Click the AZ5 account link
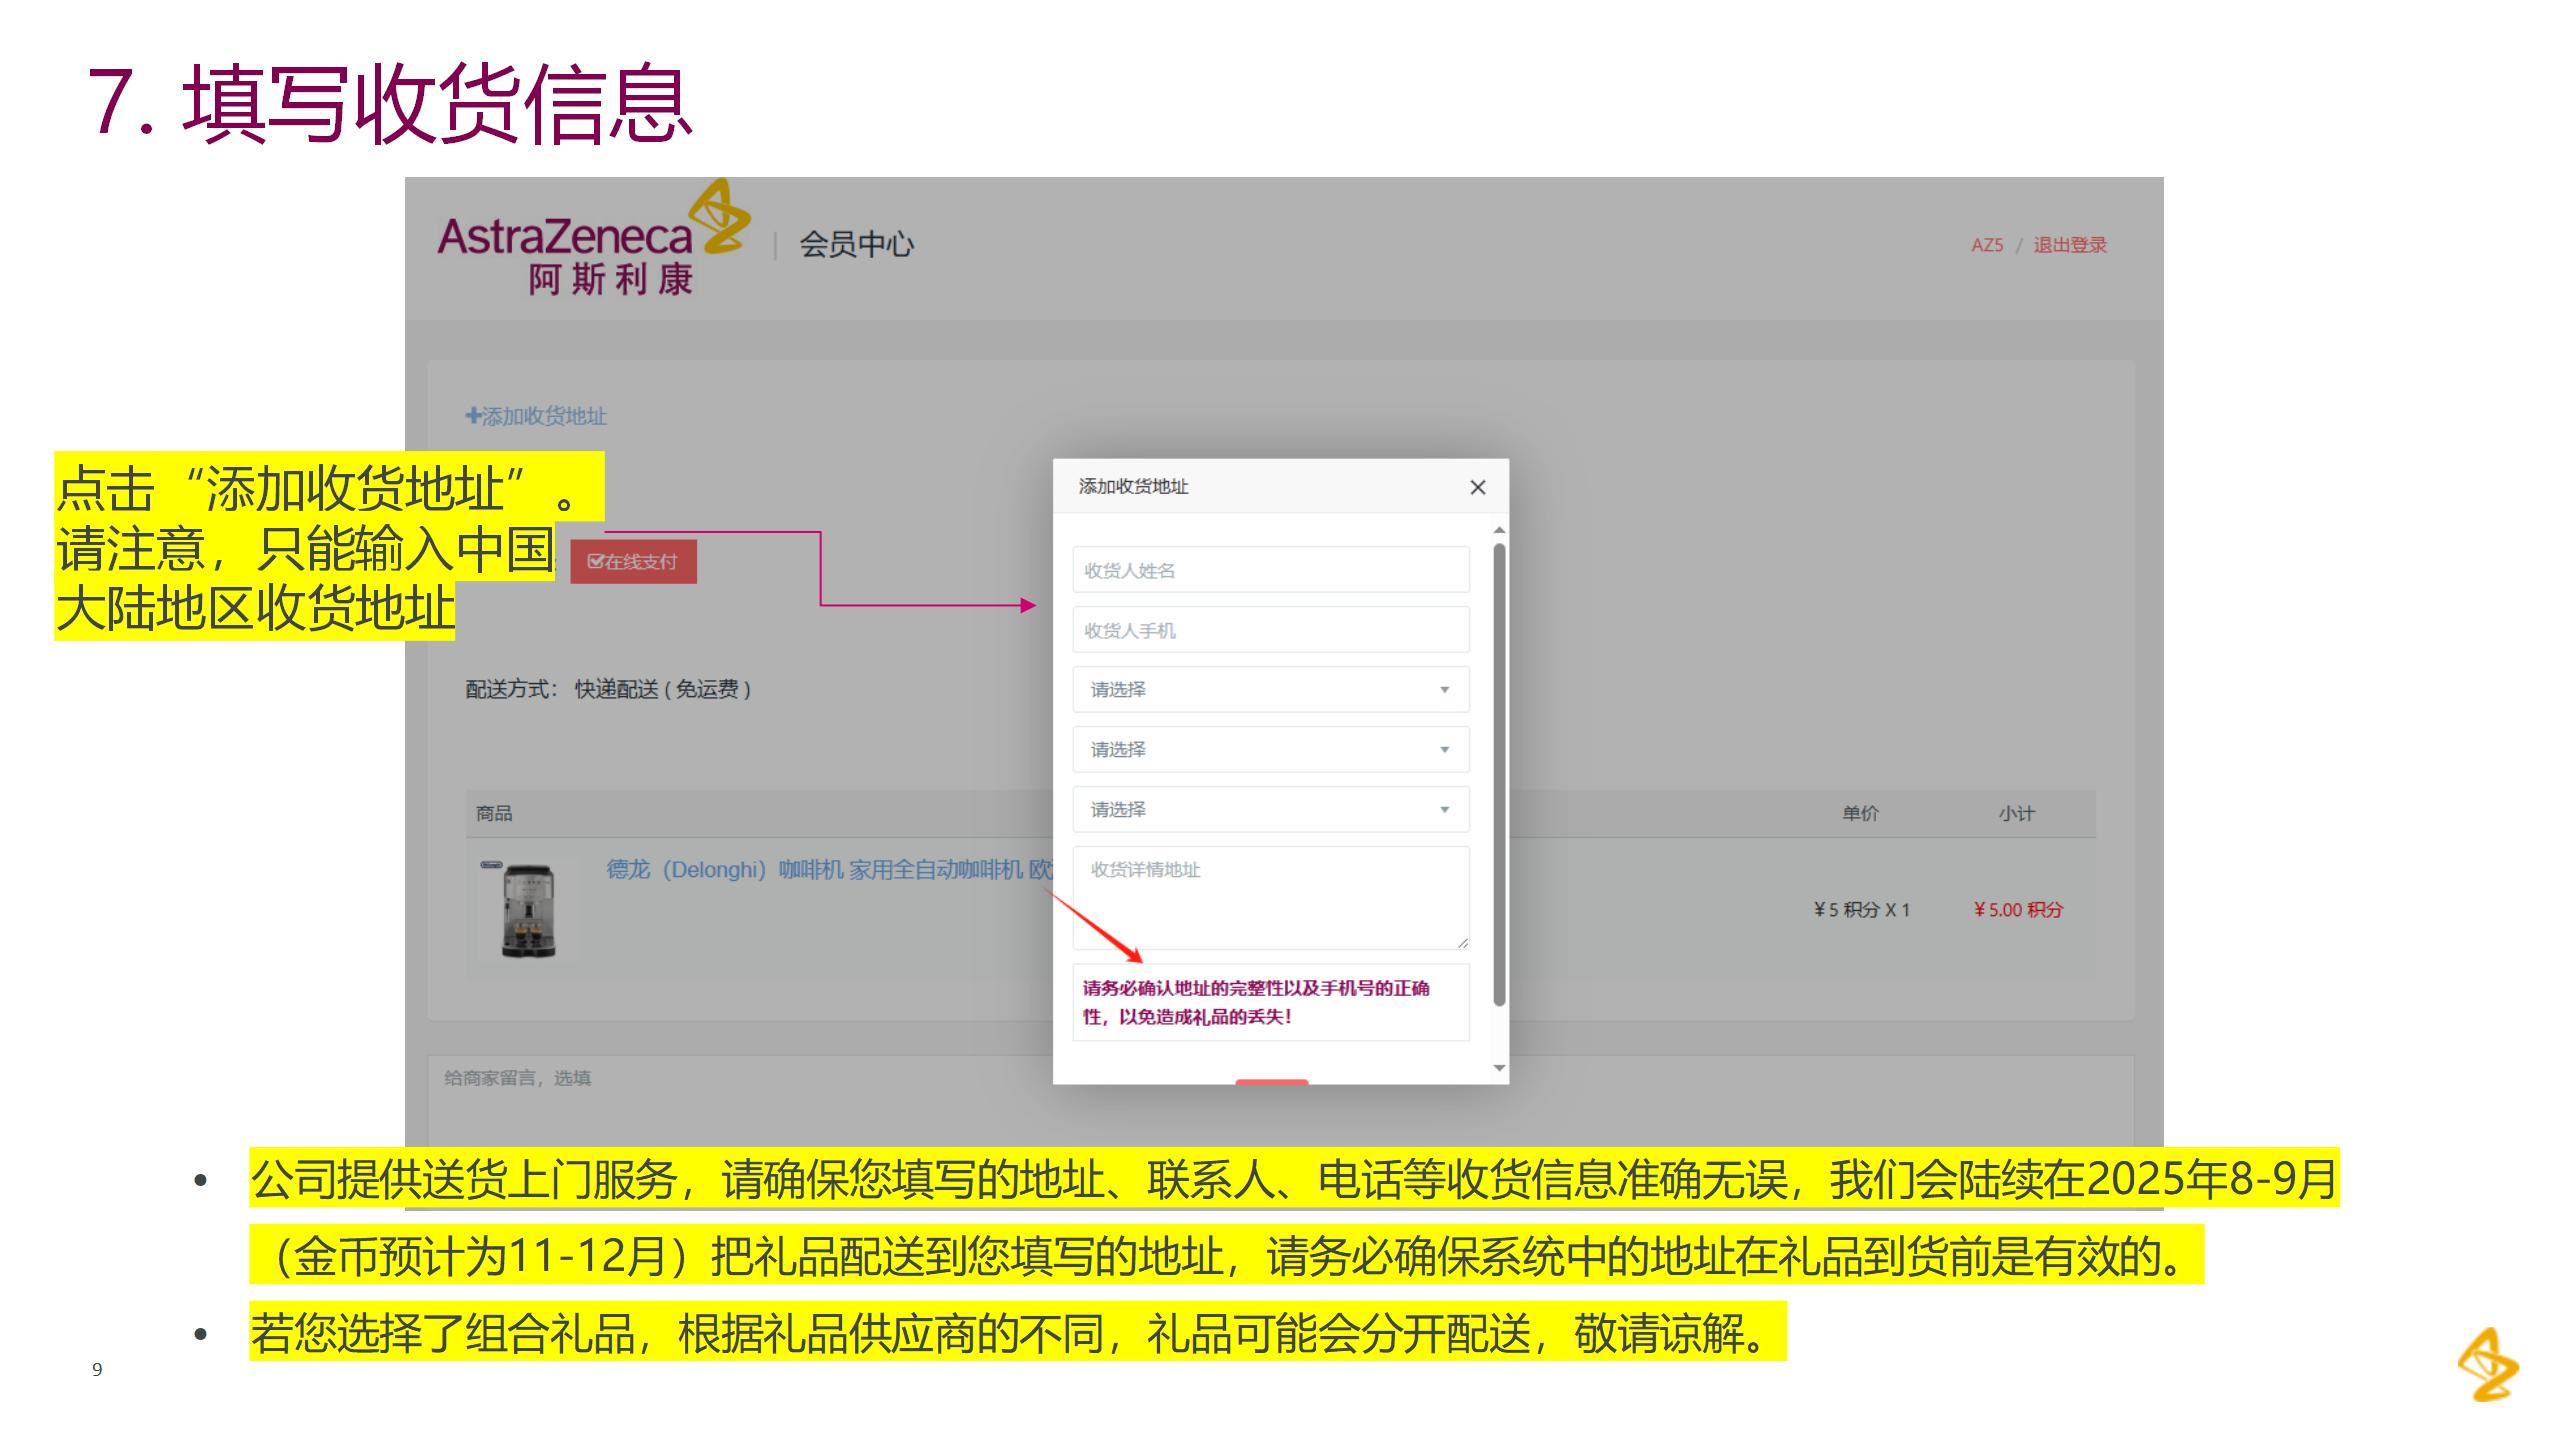Image resolution: width=2560 pixels, height=1440 pixels. point(1987,245)
